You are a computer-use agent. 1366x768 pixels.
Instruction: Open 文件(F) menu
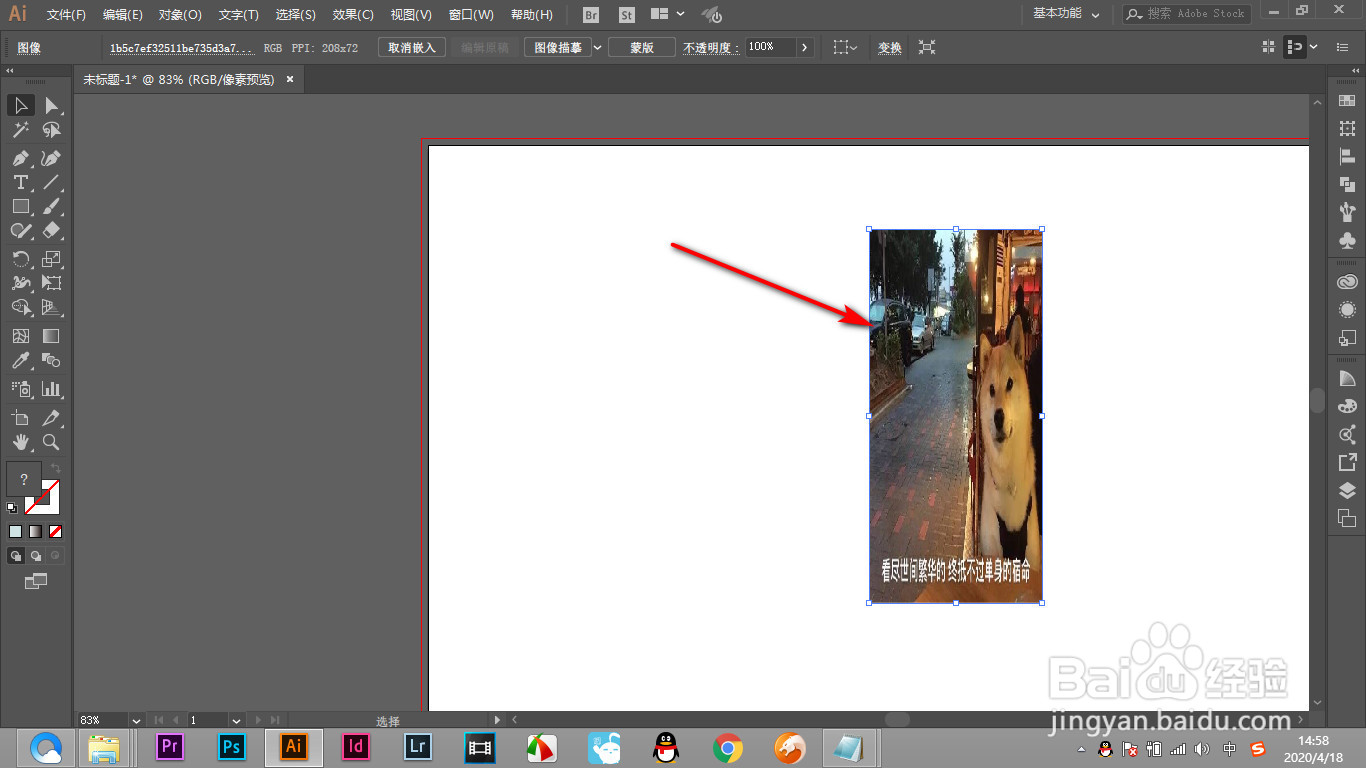(x=66, y=15)
